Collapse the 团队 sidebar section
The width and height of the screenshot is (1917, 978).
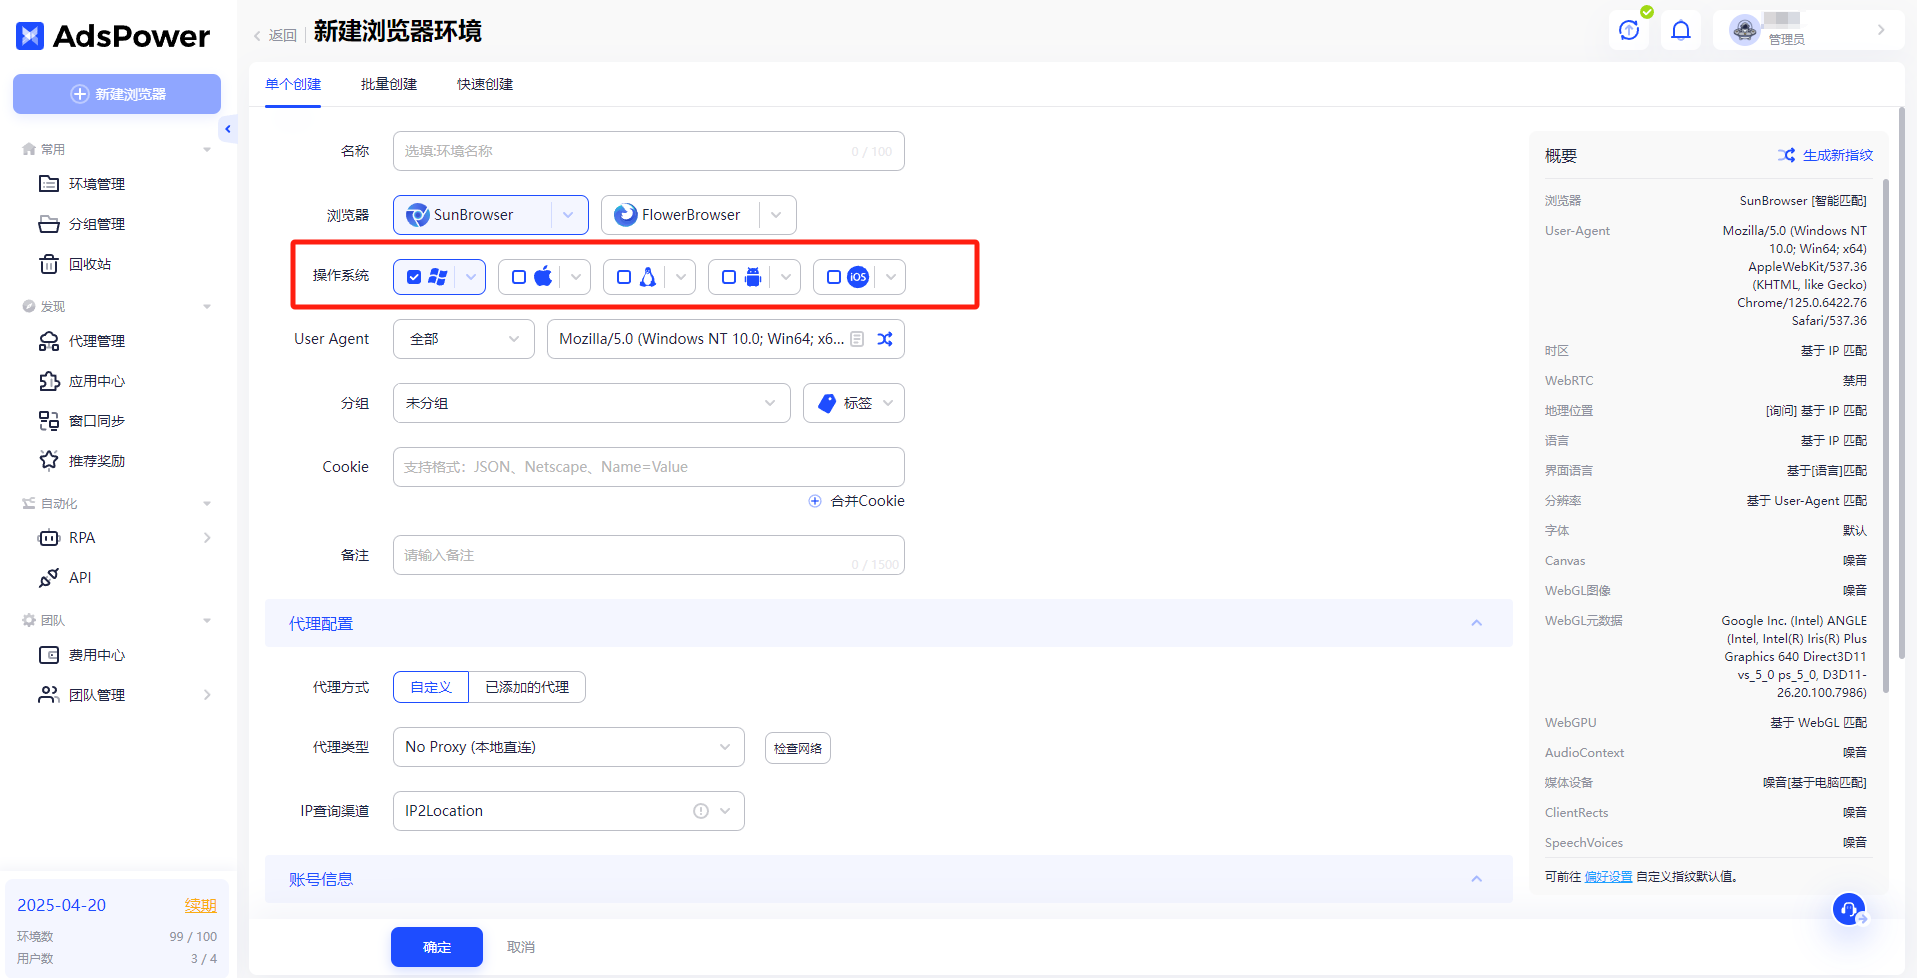pyautogui.click(x=207, y=621)
